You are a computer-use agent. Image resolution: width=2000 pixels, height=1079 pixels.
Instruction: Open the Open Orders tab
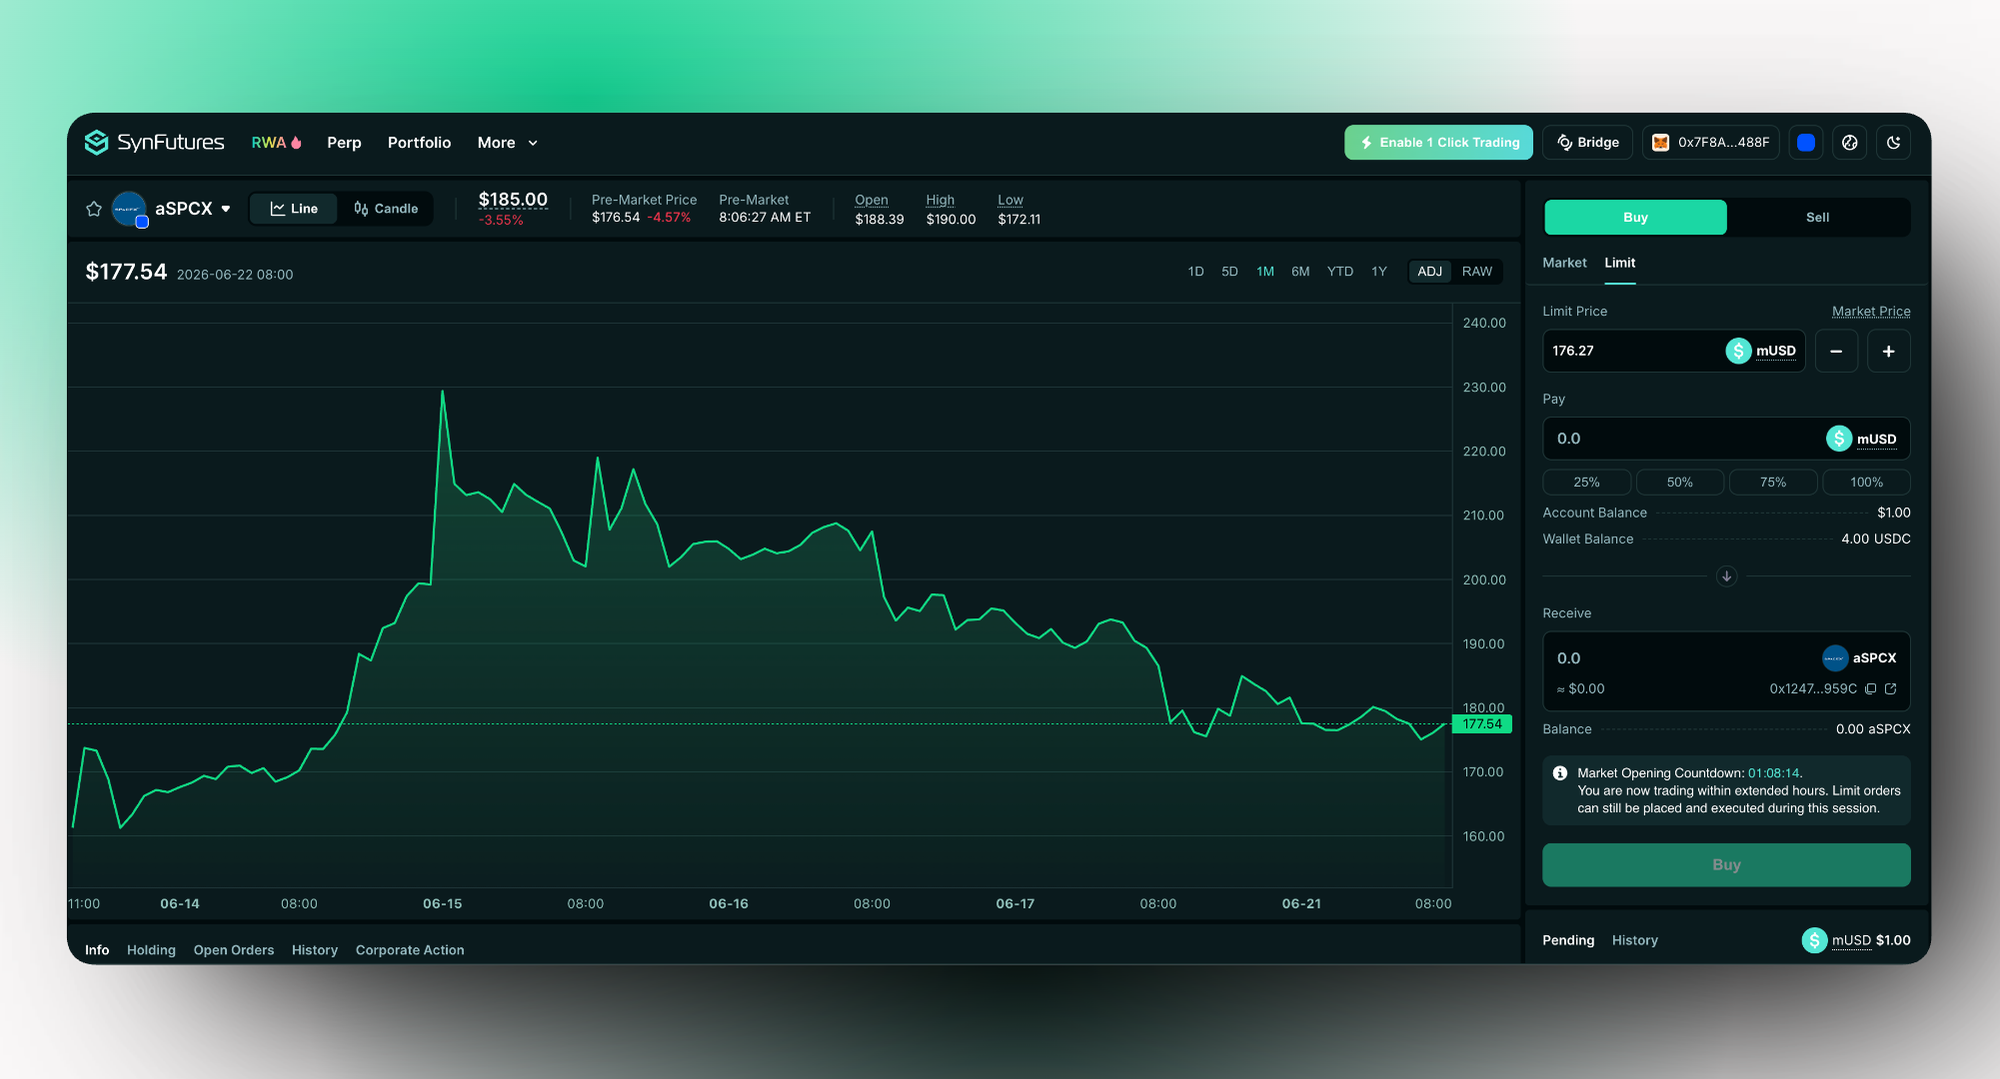[234, 950]
